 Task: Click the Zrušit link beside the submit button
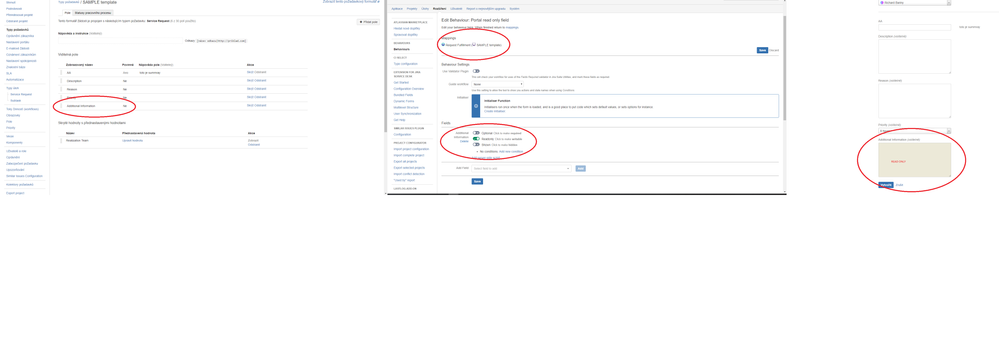[899, 185]
